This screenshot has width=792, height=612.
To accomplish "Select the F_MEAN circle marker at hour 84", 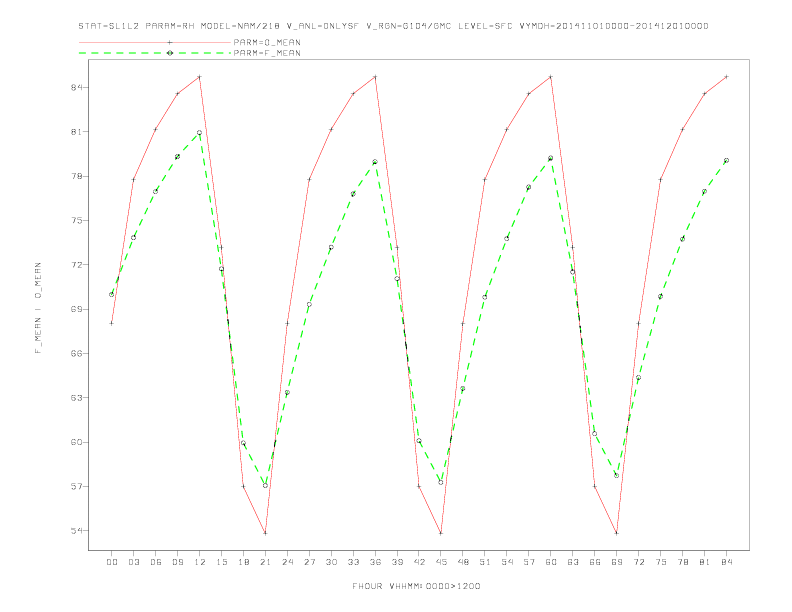I will point(726,160).
